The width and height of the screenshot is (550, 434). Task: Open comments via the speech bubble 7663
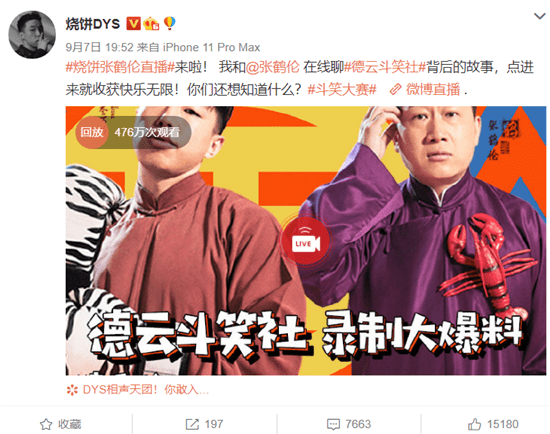pyautogui.click(x=349, y=424)
